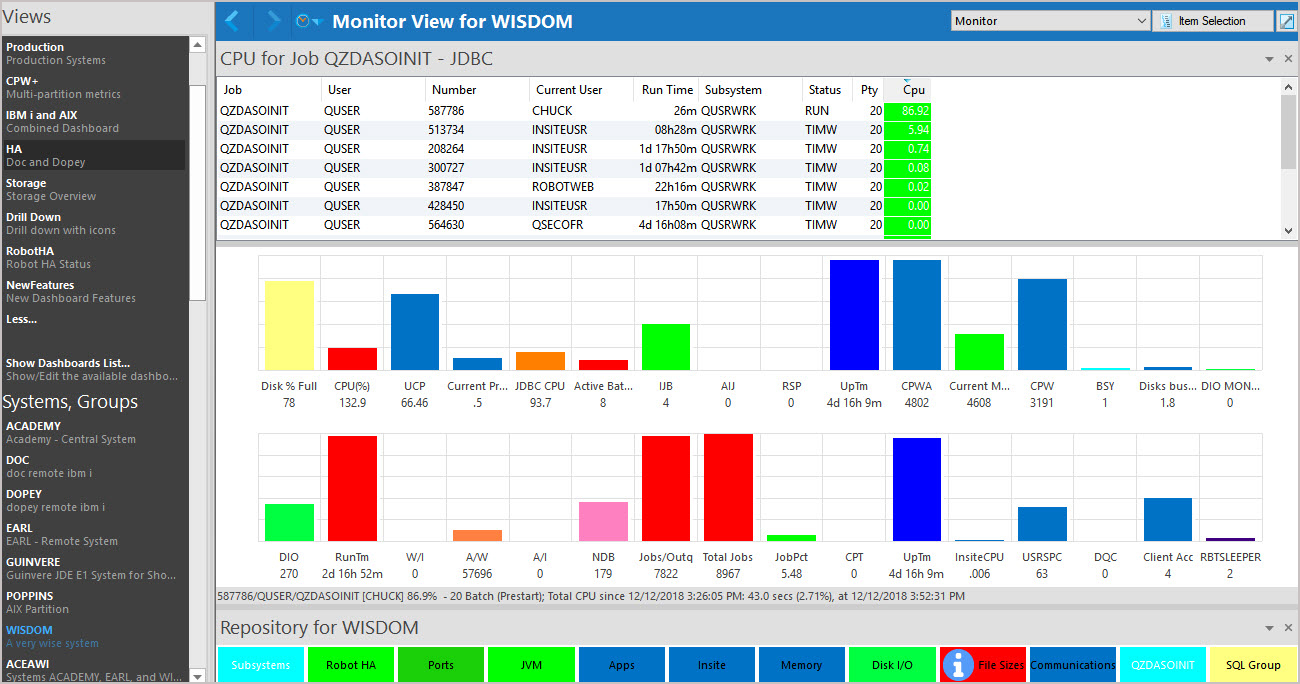This screenshot has height=684, width=1300.
Task: Click the job table scroll down arrow
Action: [x=1288, y=231]
